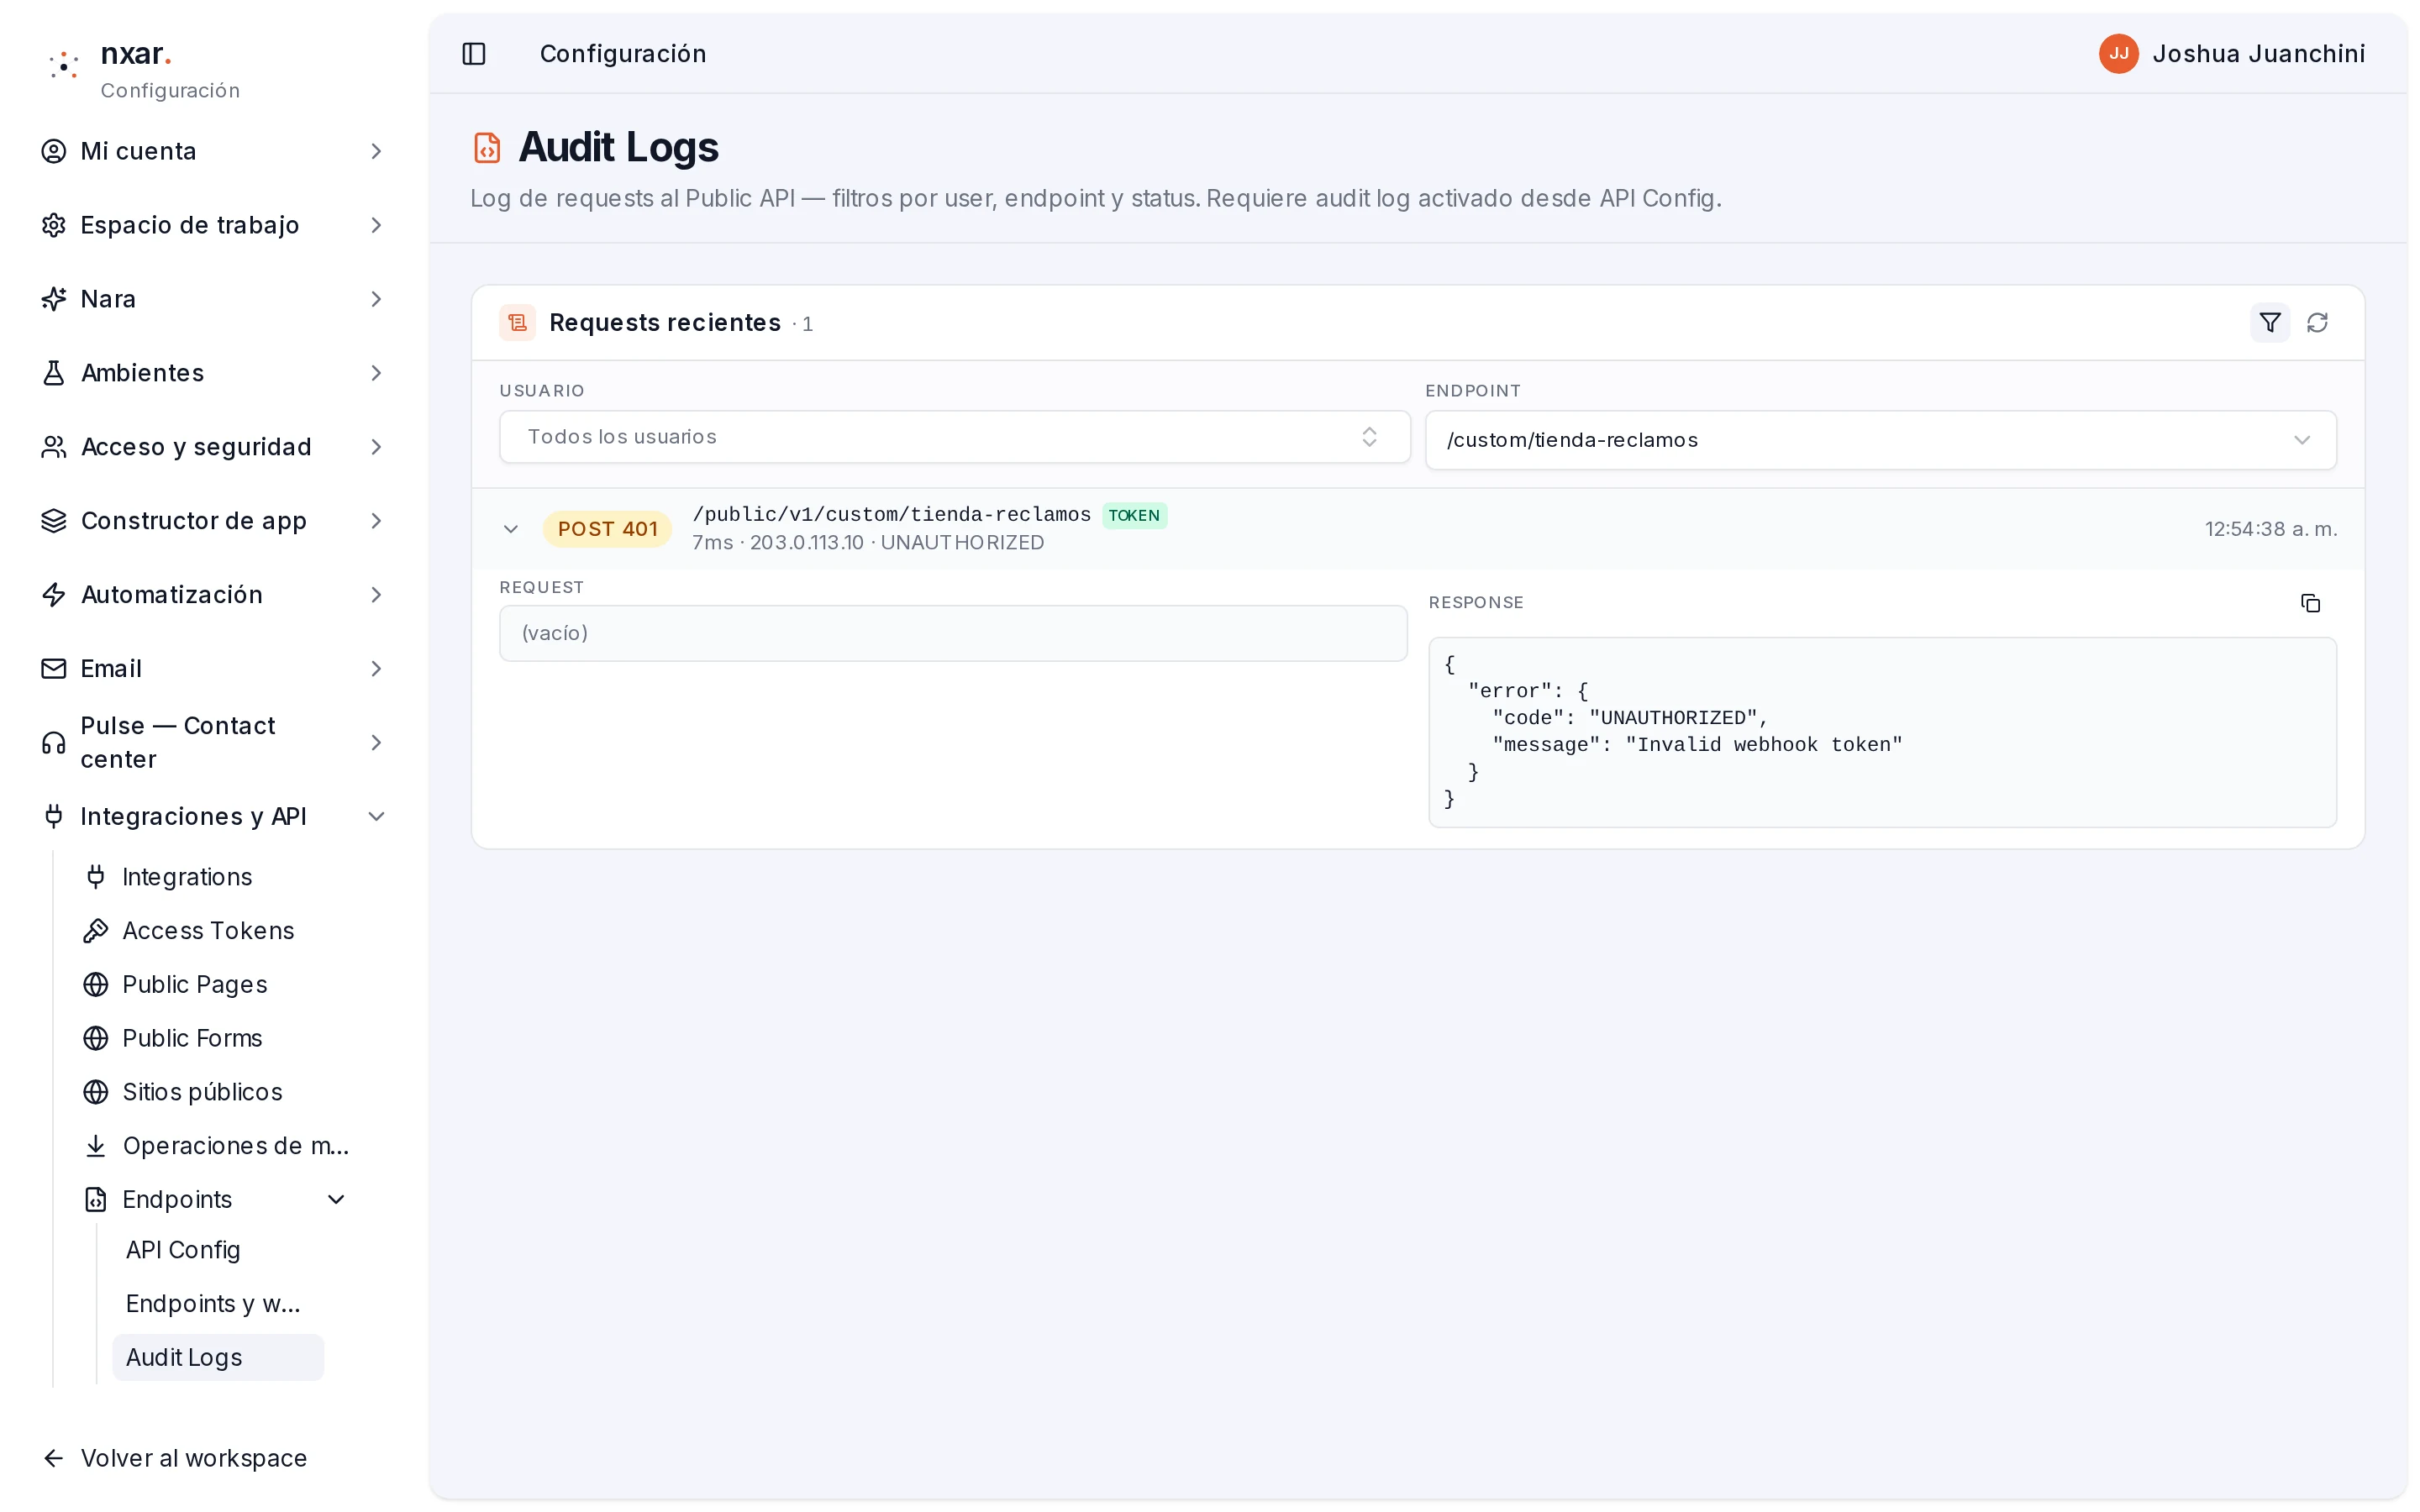Click the Nara sparkle icon

tap(53, 299)
